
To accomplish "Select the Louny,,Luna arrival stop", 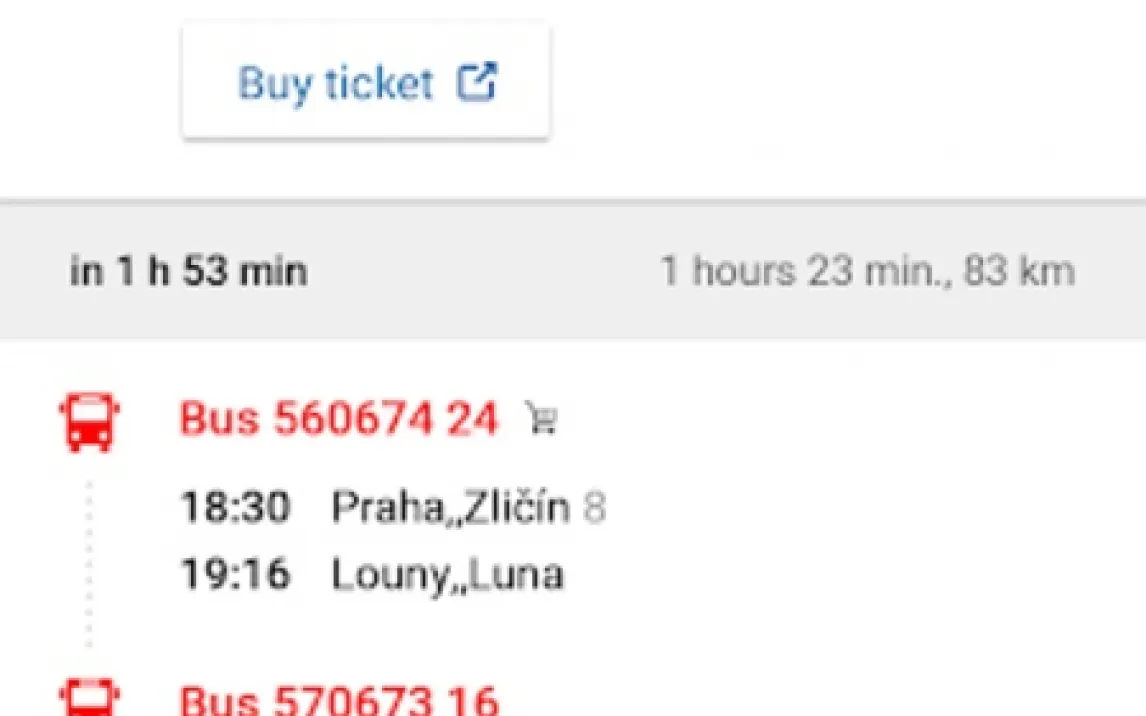I will point(447,574).
